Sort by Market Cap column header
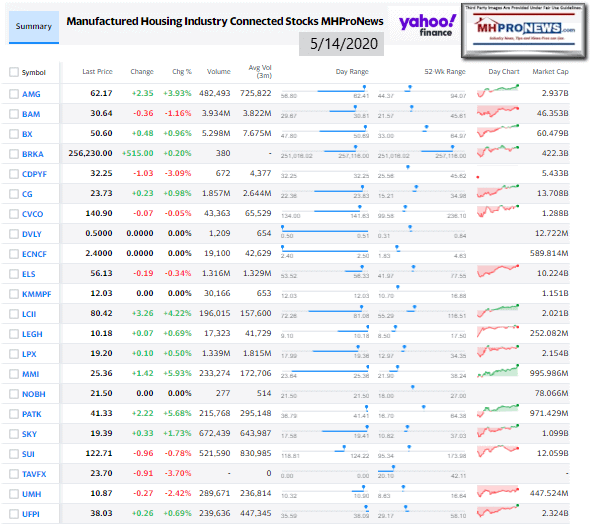Screen dimensions: 590x525 (550, 72)
